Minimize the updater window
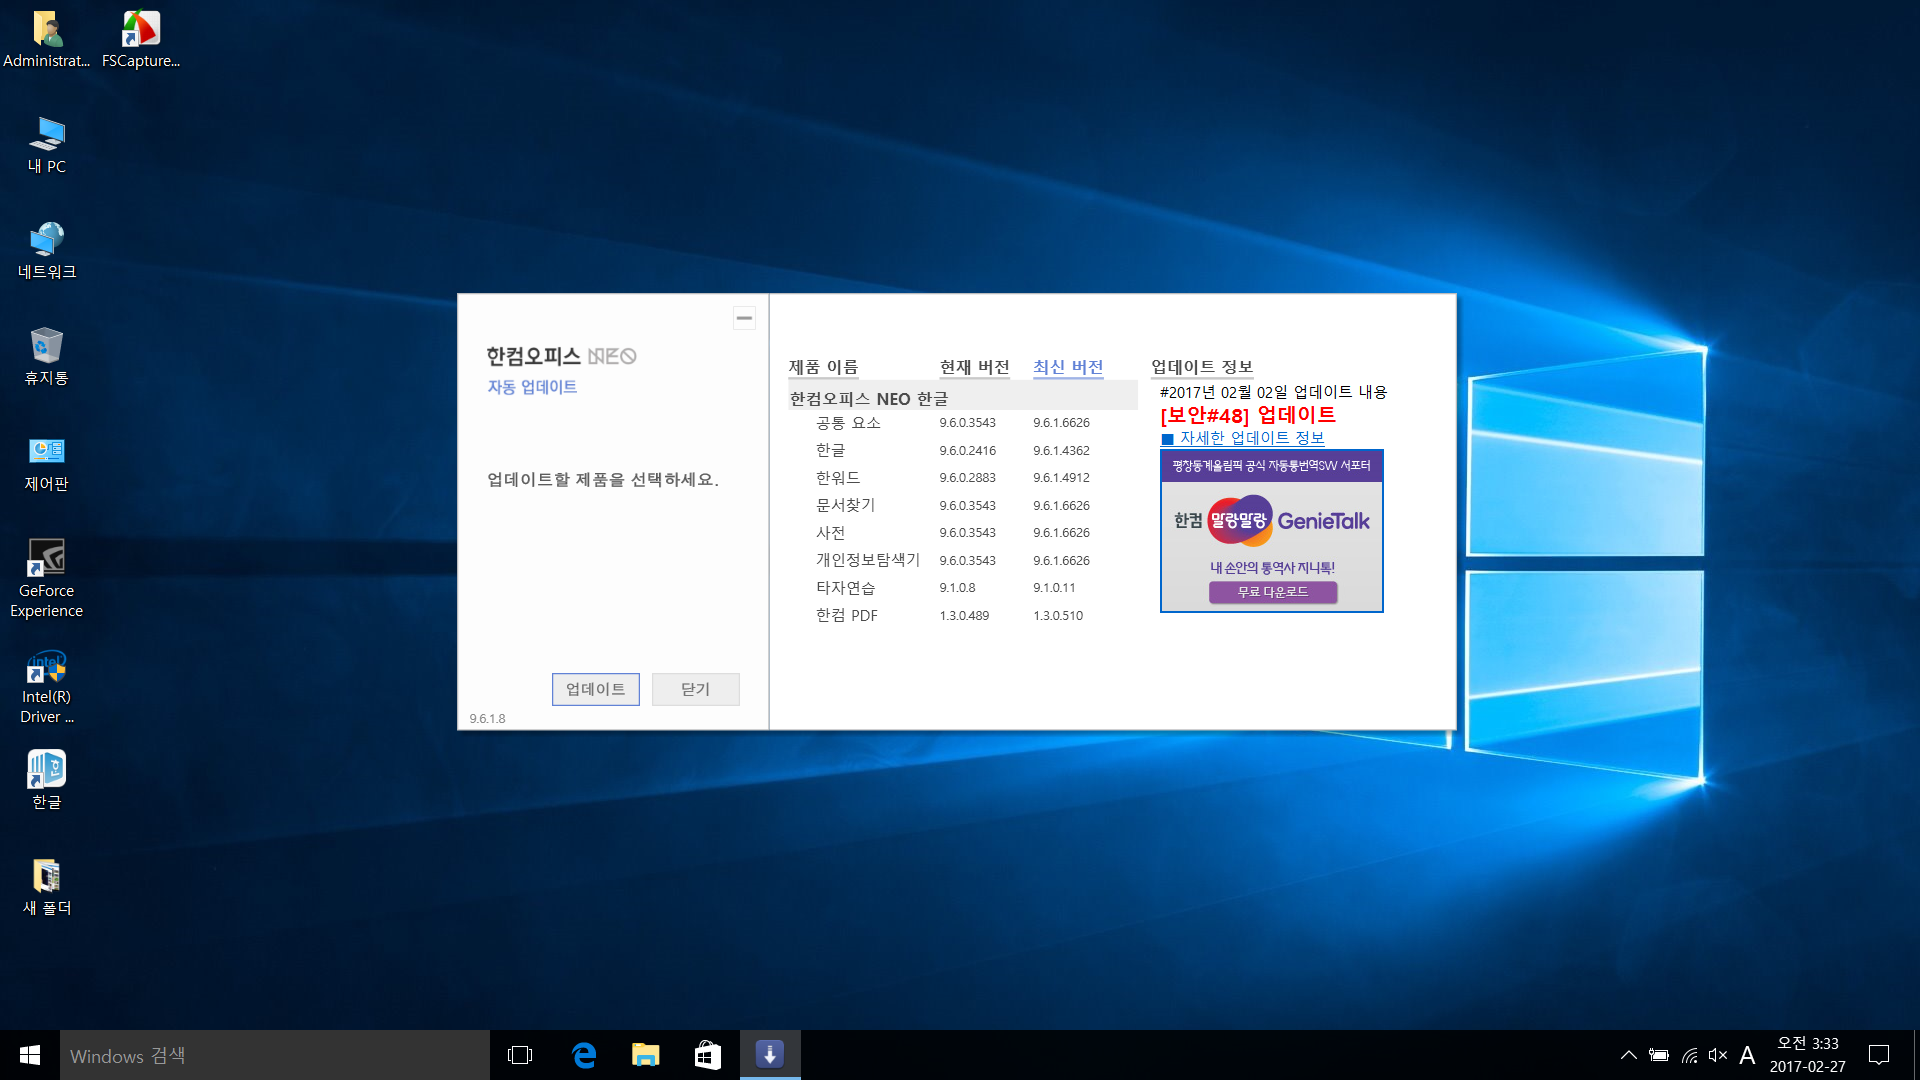 pyautogui.click(x=744, y=318)
